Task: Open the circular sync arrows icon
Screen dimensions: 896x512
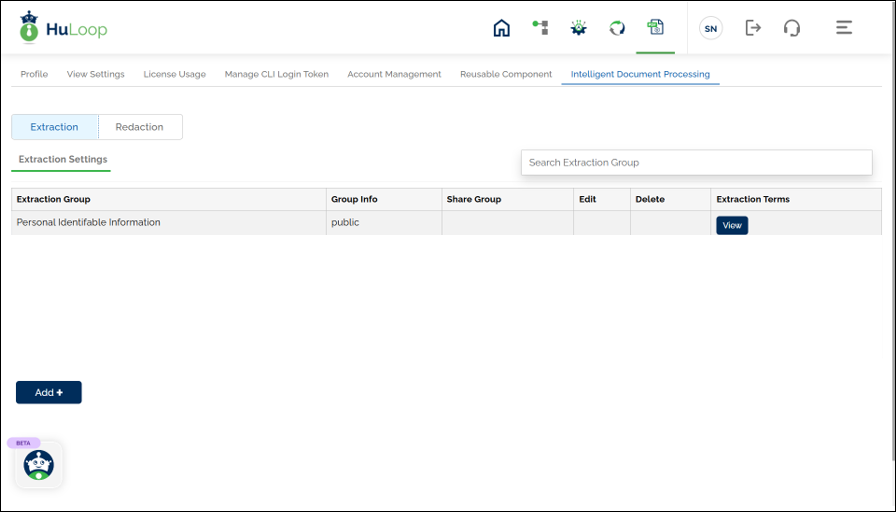Action: pyautogui.click(x=617, y=28)
